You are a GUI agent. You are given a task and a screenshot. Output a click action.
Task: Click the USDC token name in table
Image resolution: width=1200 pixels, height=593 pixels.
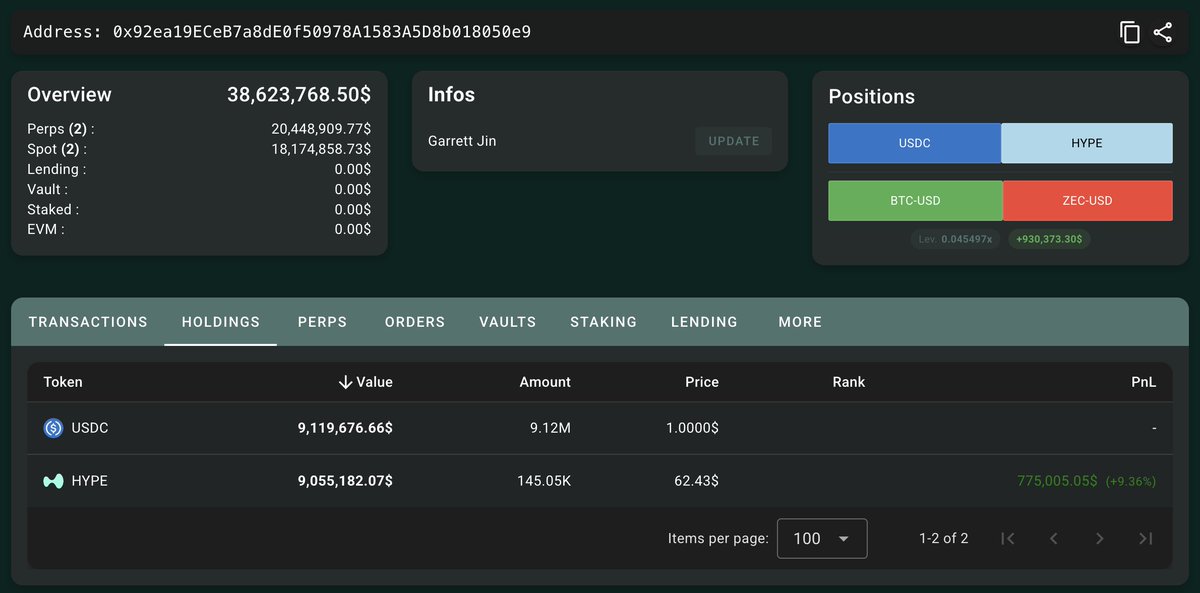90,428
